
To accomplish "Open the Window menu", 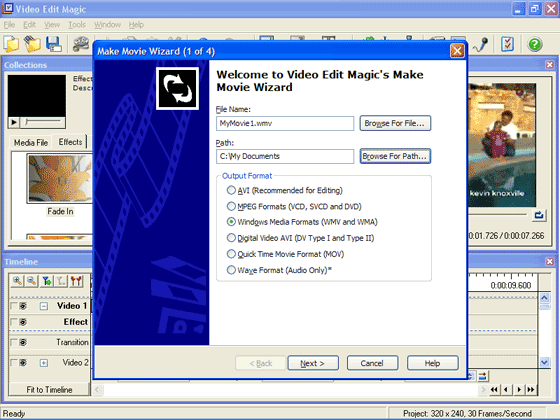I will click(x=107, y=25).
